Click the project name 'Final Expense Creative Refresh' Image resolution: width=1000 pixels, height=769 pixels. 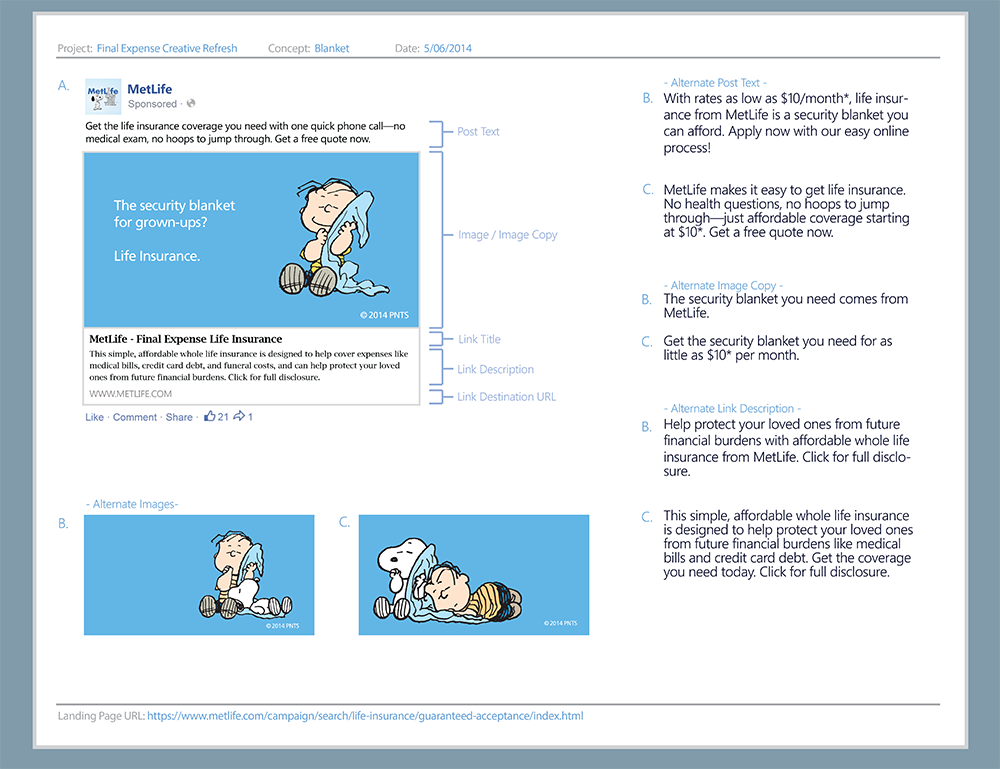pos(167,48)
